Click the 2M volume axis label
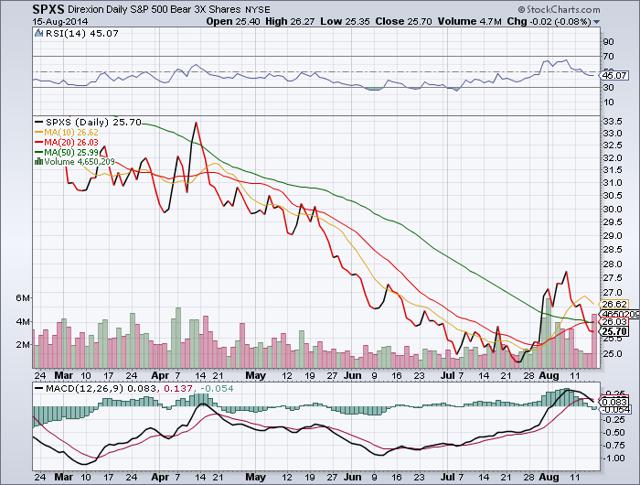 (23, 344)
